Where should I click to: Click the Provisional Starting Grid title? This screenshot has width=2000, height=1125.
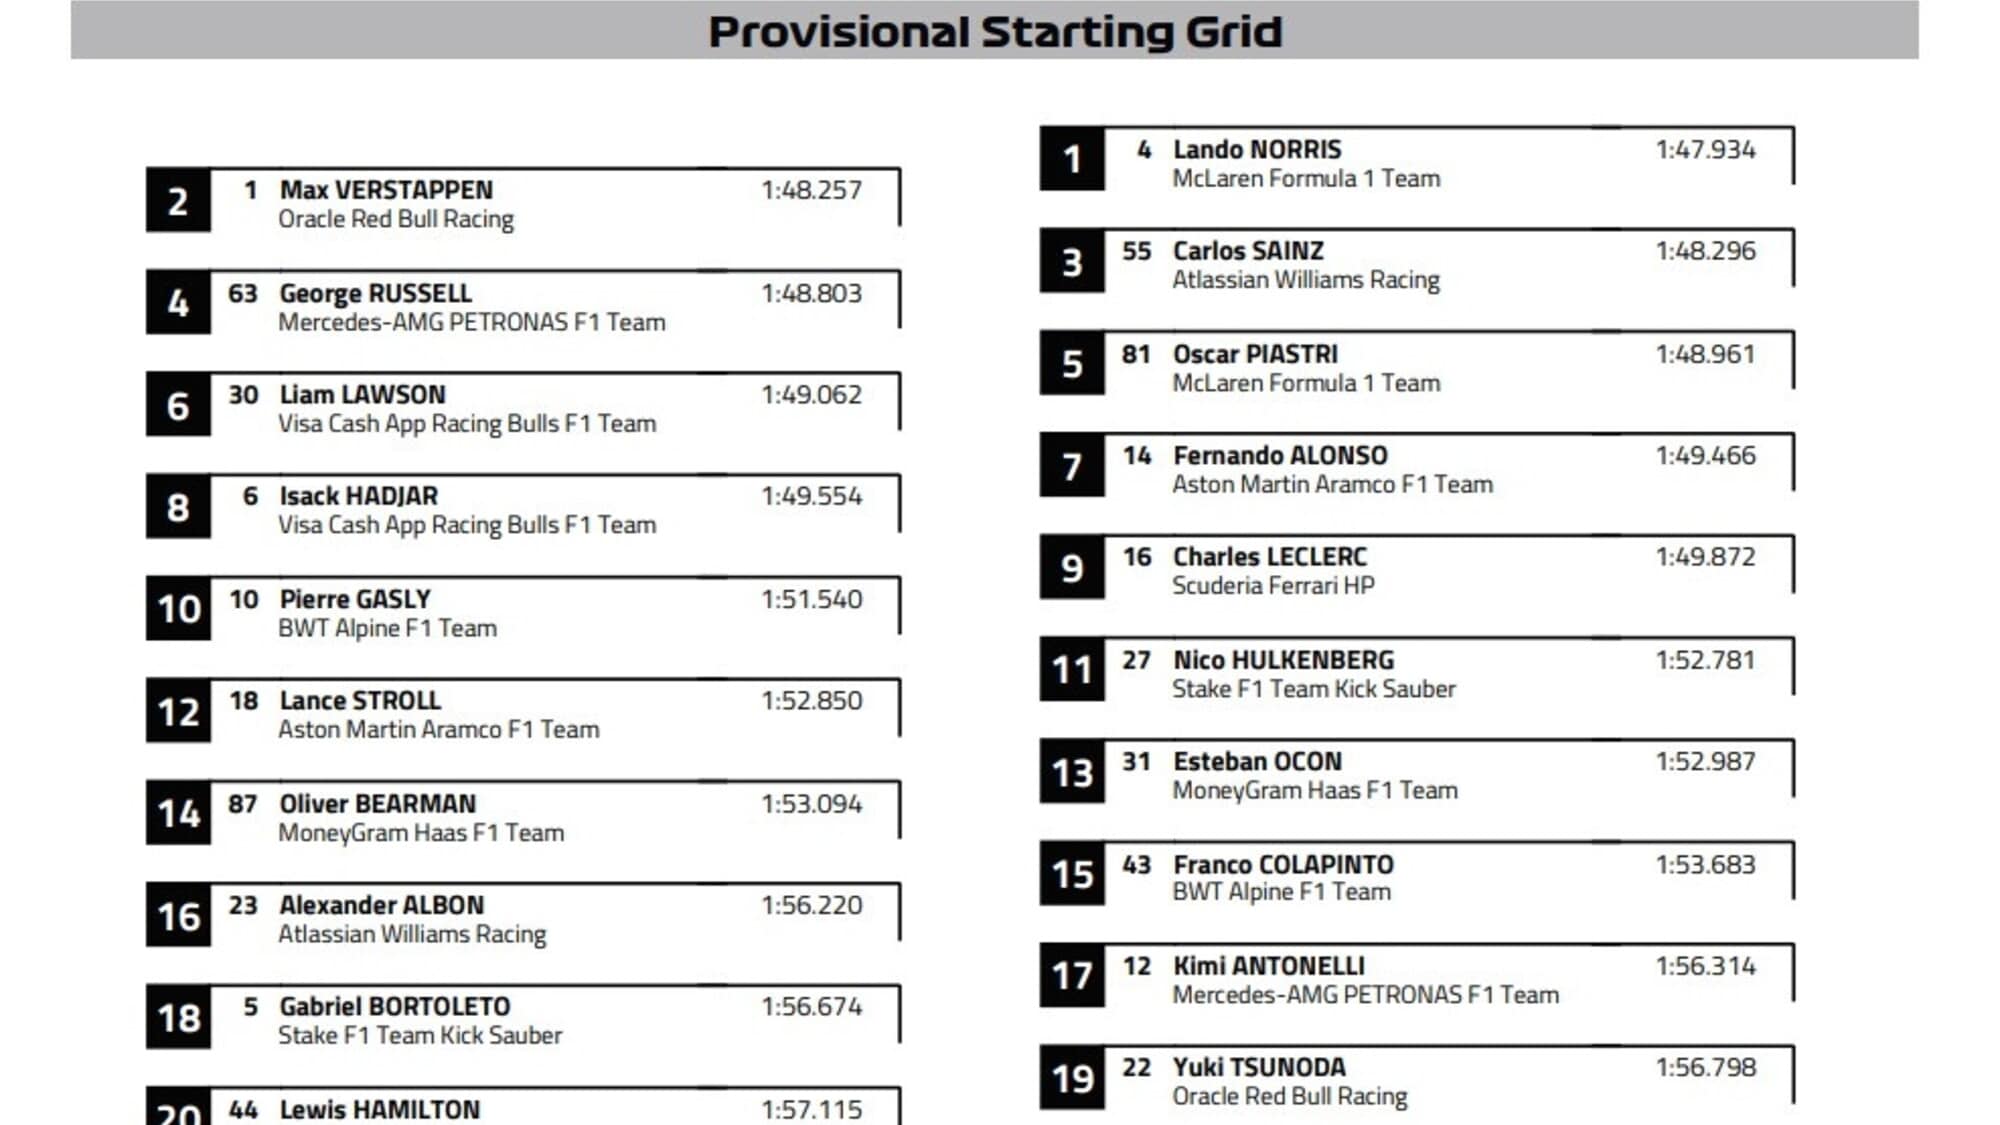pyautogui.click(x=995, y=32)
